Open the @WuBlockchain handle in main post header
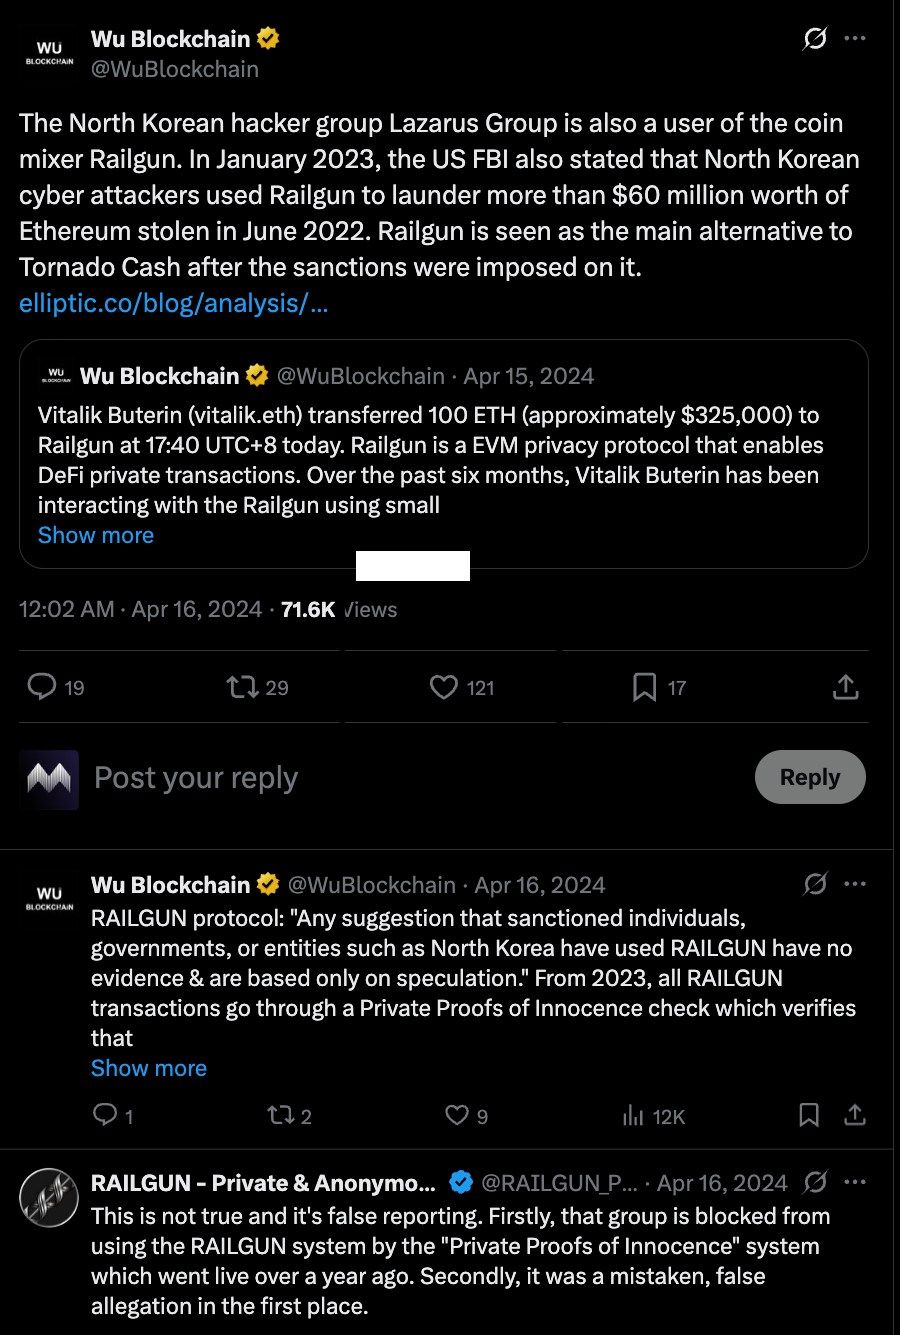900x1335 pixels. pyautogui.click(x=175, y=69)
